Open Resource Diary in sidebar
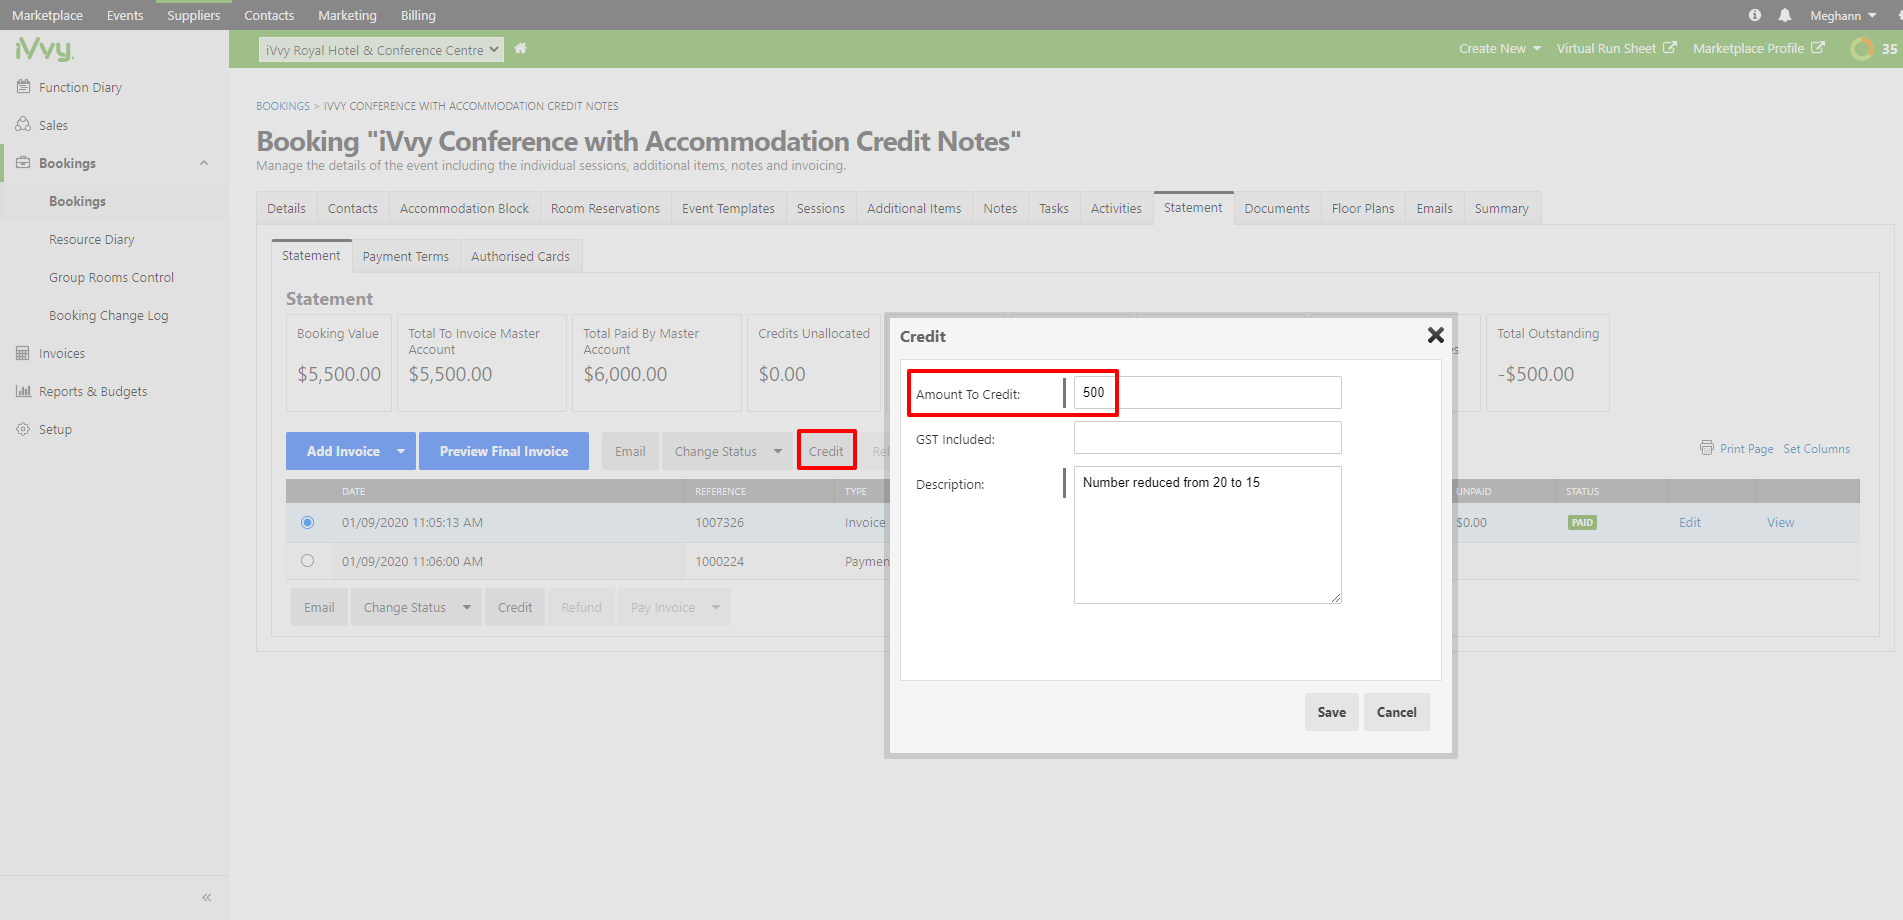The width and height of the screenshot is (1903, 920). [91, 239]
